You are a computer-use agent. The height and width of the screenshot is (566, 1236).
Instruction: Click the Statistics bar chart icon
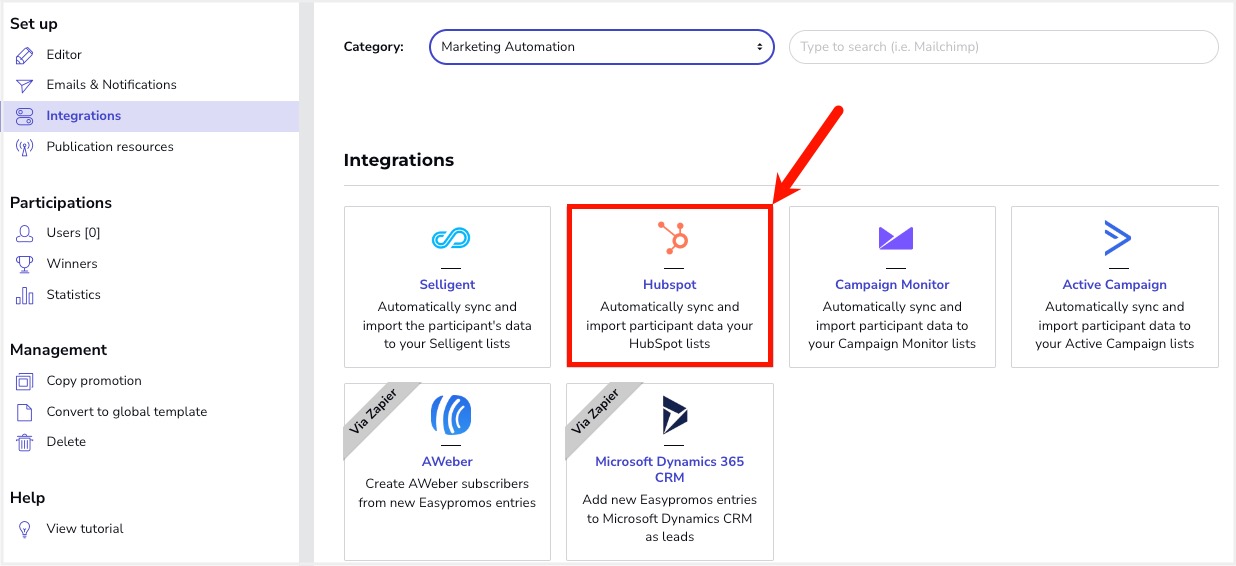(25, 295)
